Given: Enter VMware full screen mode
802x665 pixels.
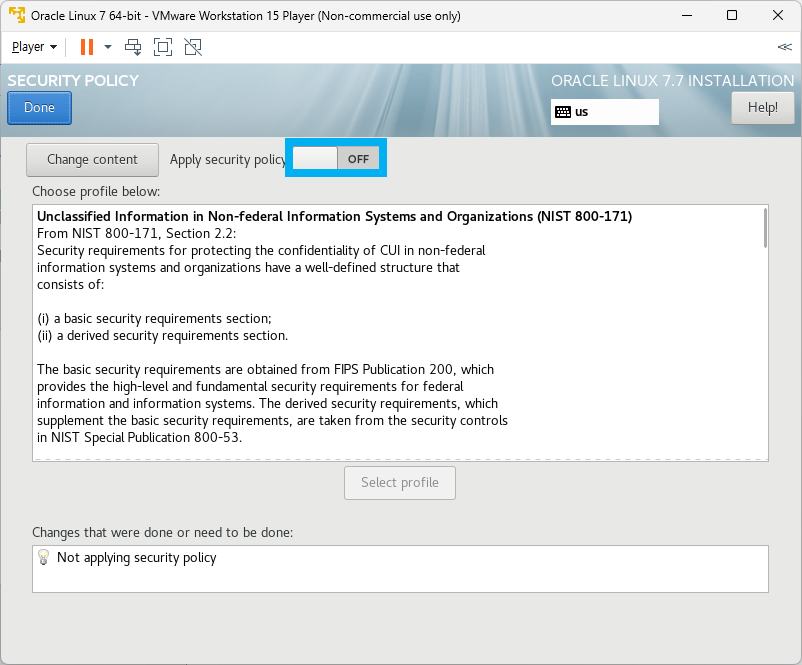Looking at the screenshot, I should tap(163, 47).
